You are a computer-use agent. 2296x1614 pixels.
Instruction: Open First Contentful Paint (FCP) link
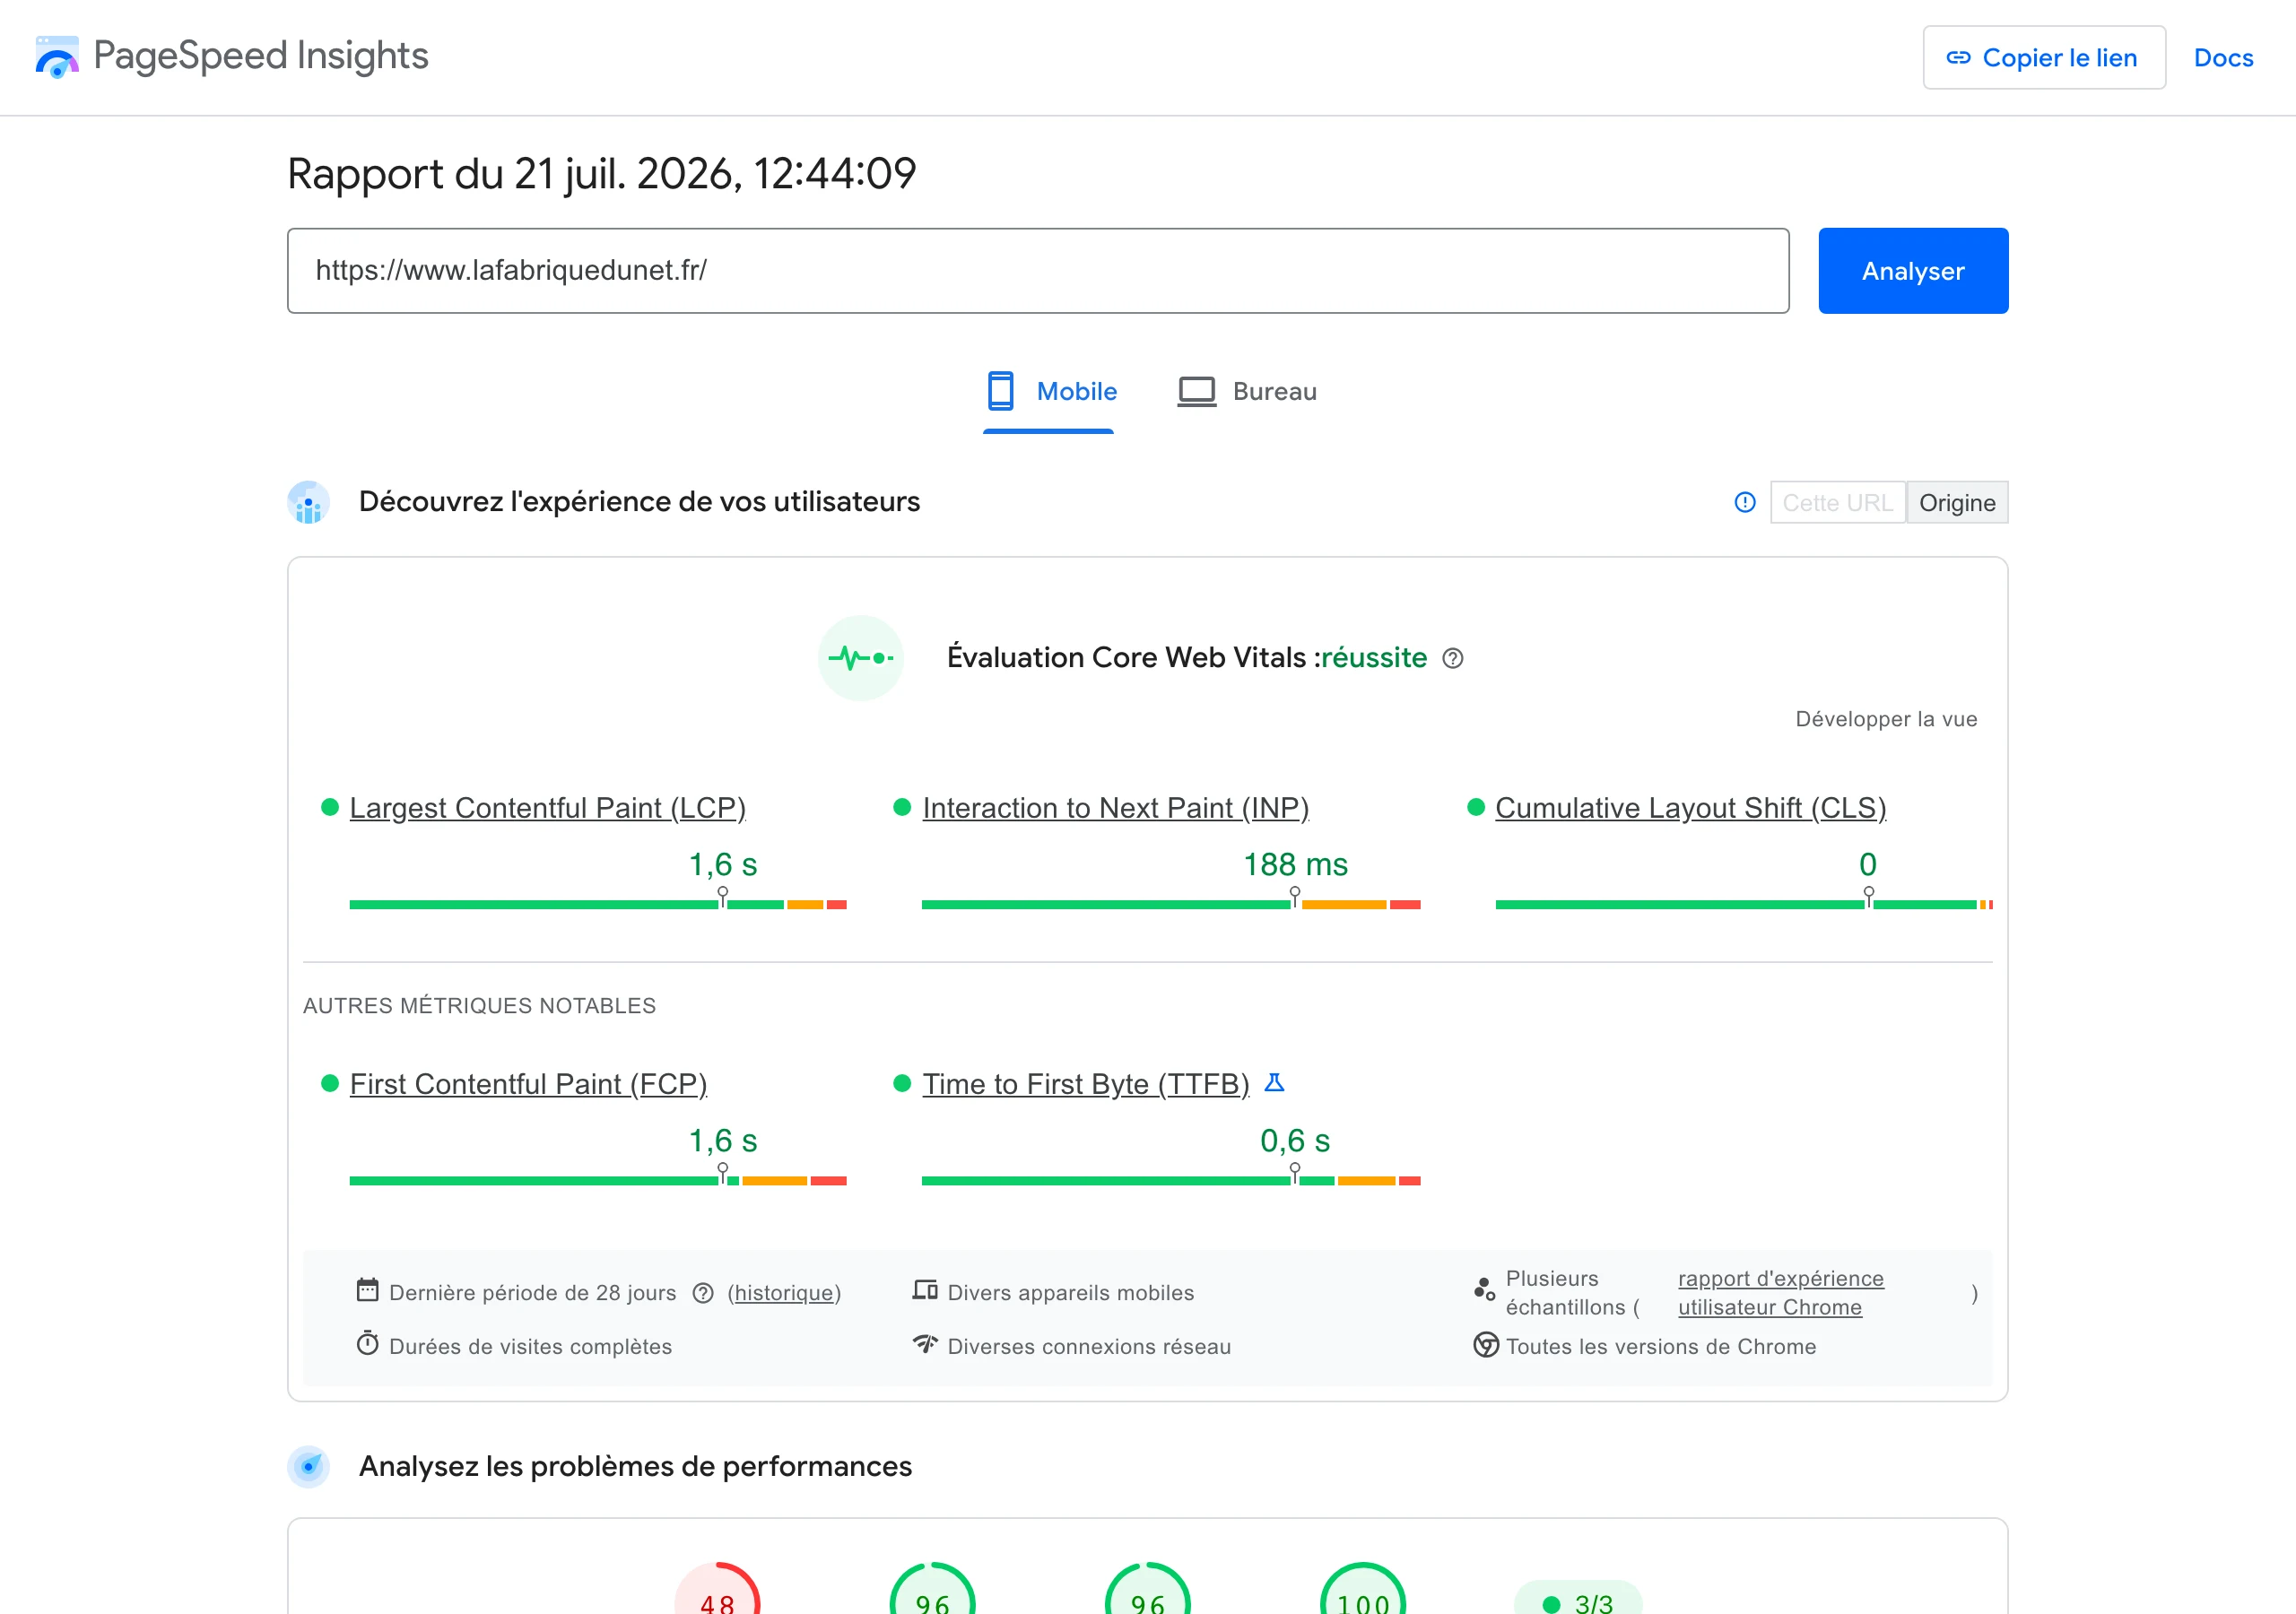tap(528, 1084)
